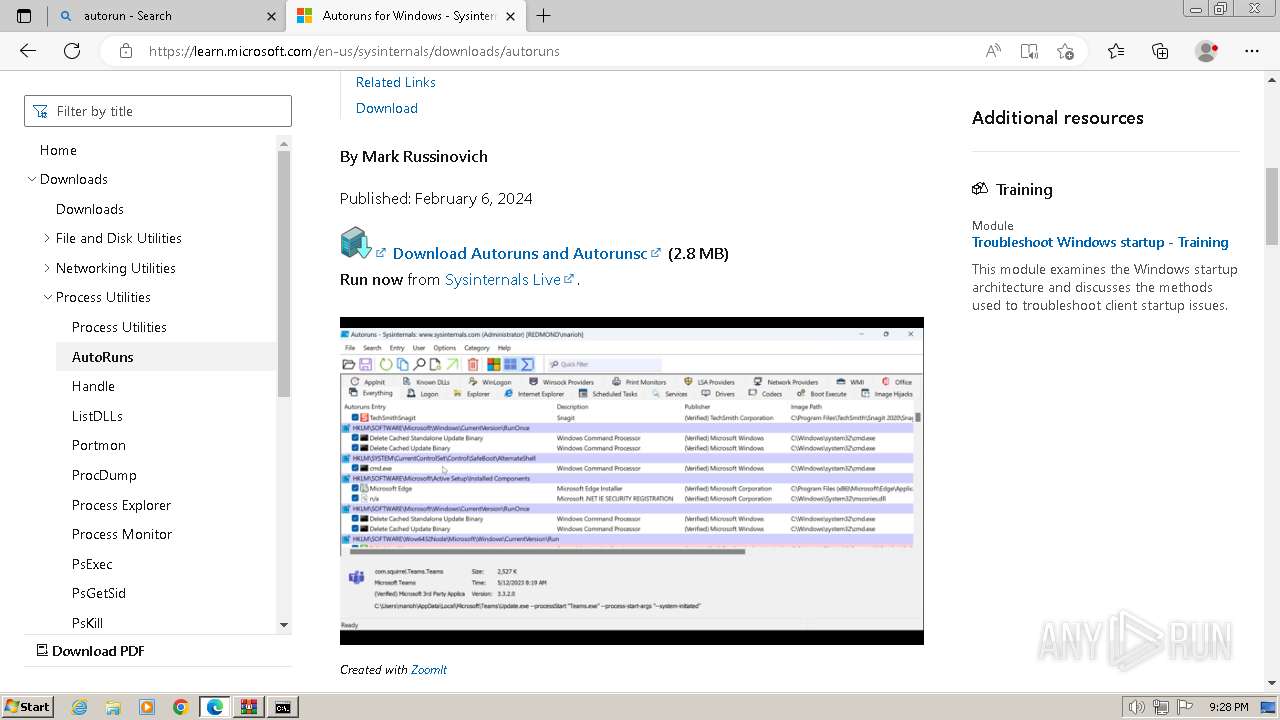Close the Autoruns for Windows tab
This screenshot has width=1280, height=720.
[x=511, y=16]
